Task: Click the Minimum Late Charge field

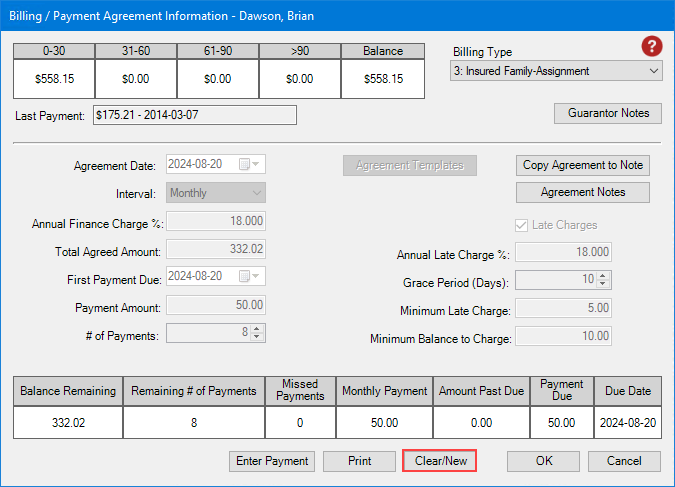Action: click(x=563, y=310)
